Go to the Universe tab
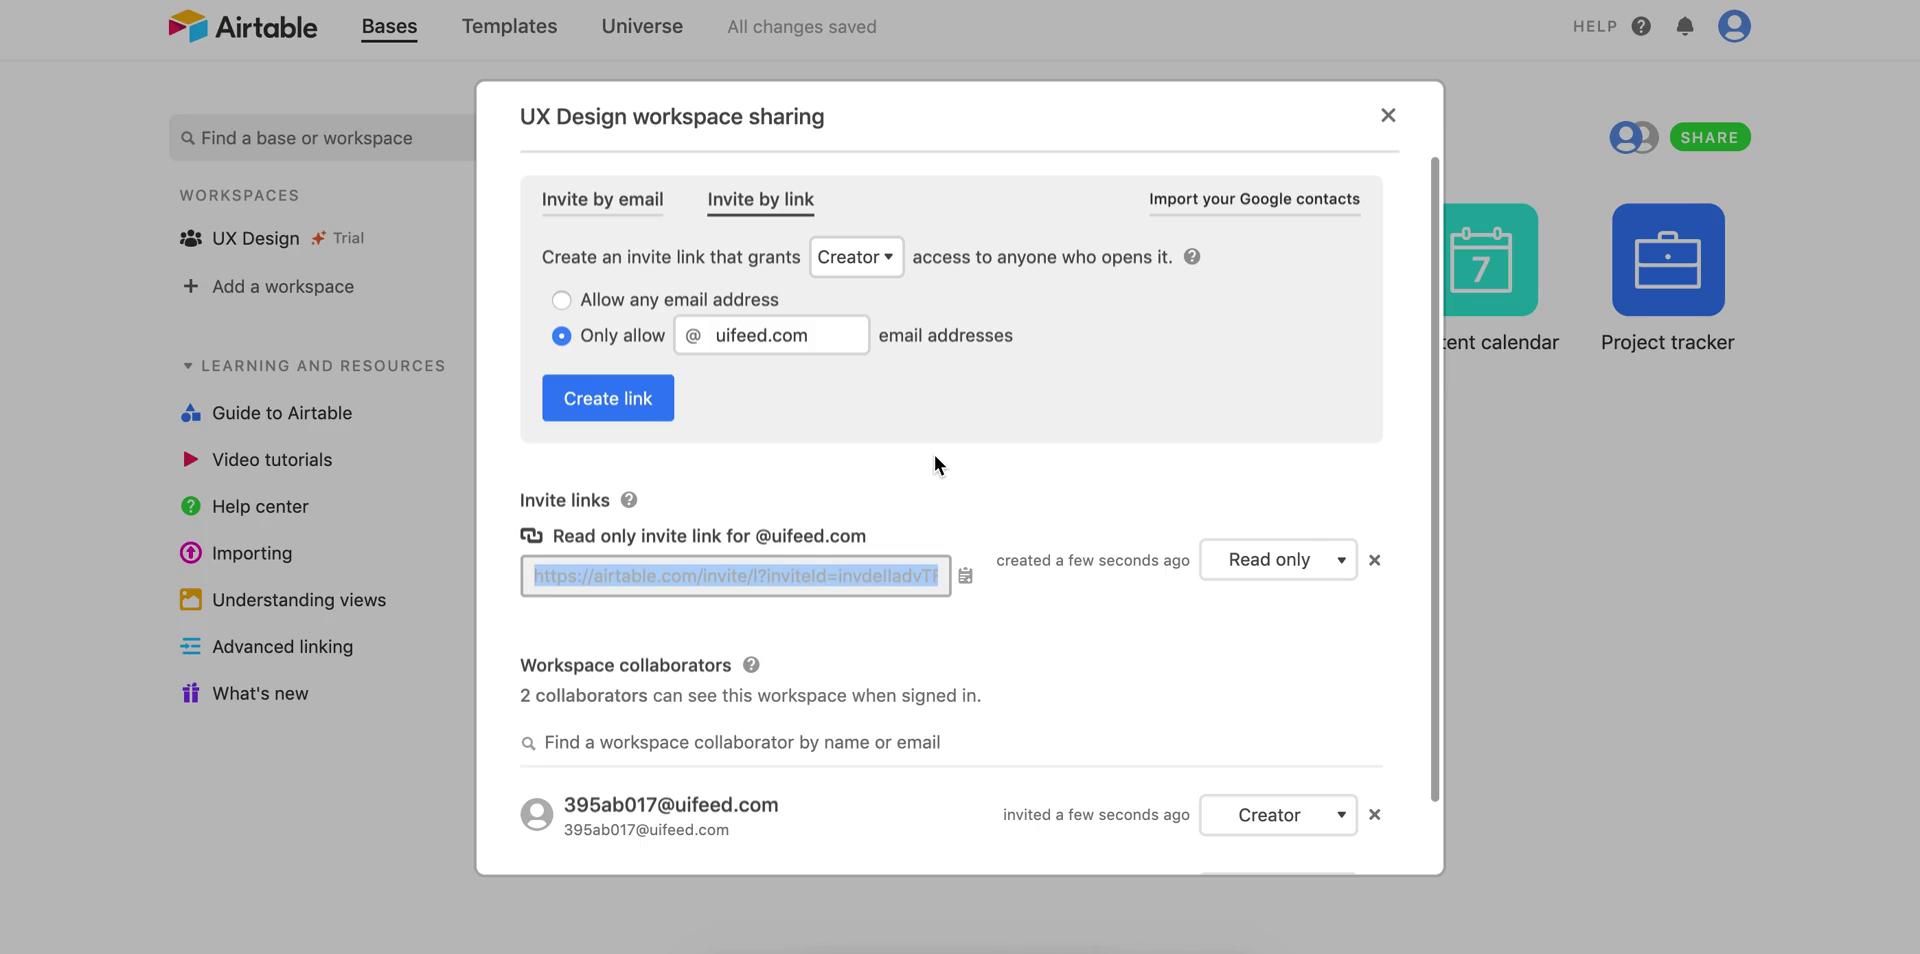This screenshot has width=1920, height=954. coord(642,27)
